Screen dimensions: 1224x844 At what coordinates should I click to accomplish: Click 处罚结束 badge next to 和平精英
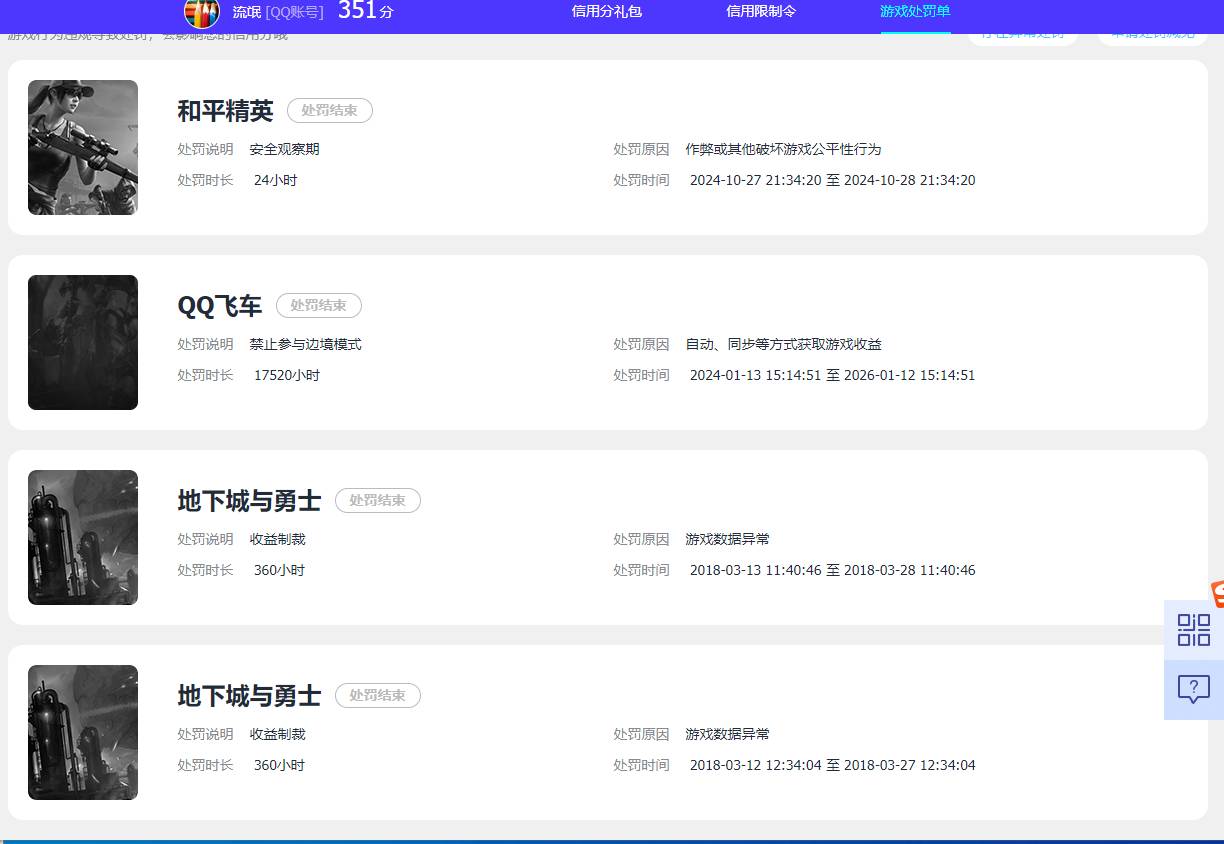(x=329, y=111)
